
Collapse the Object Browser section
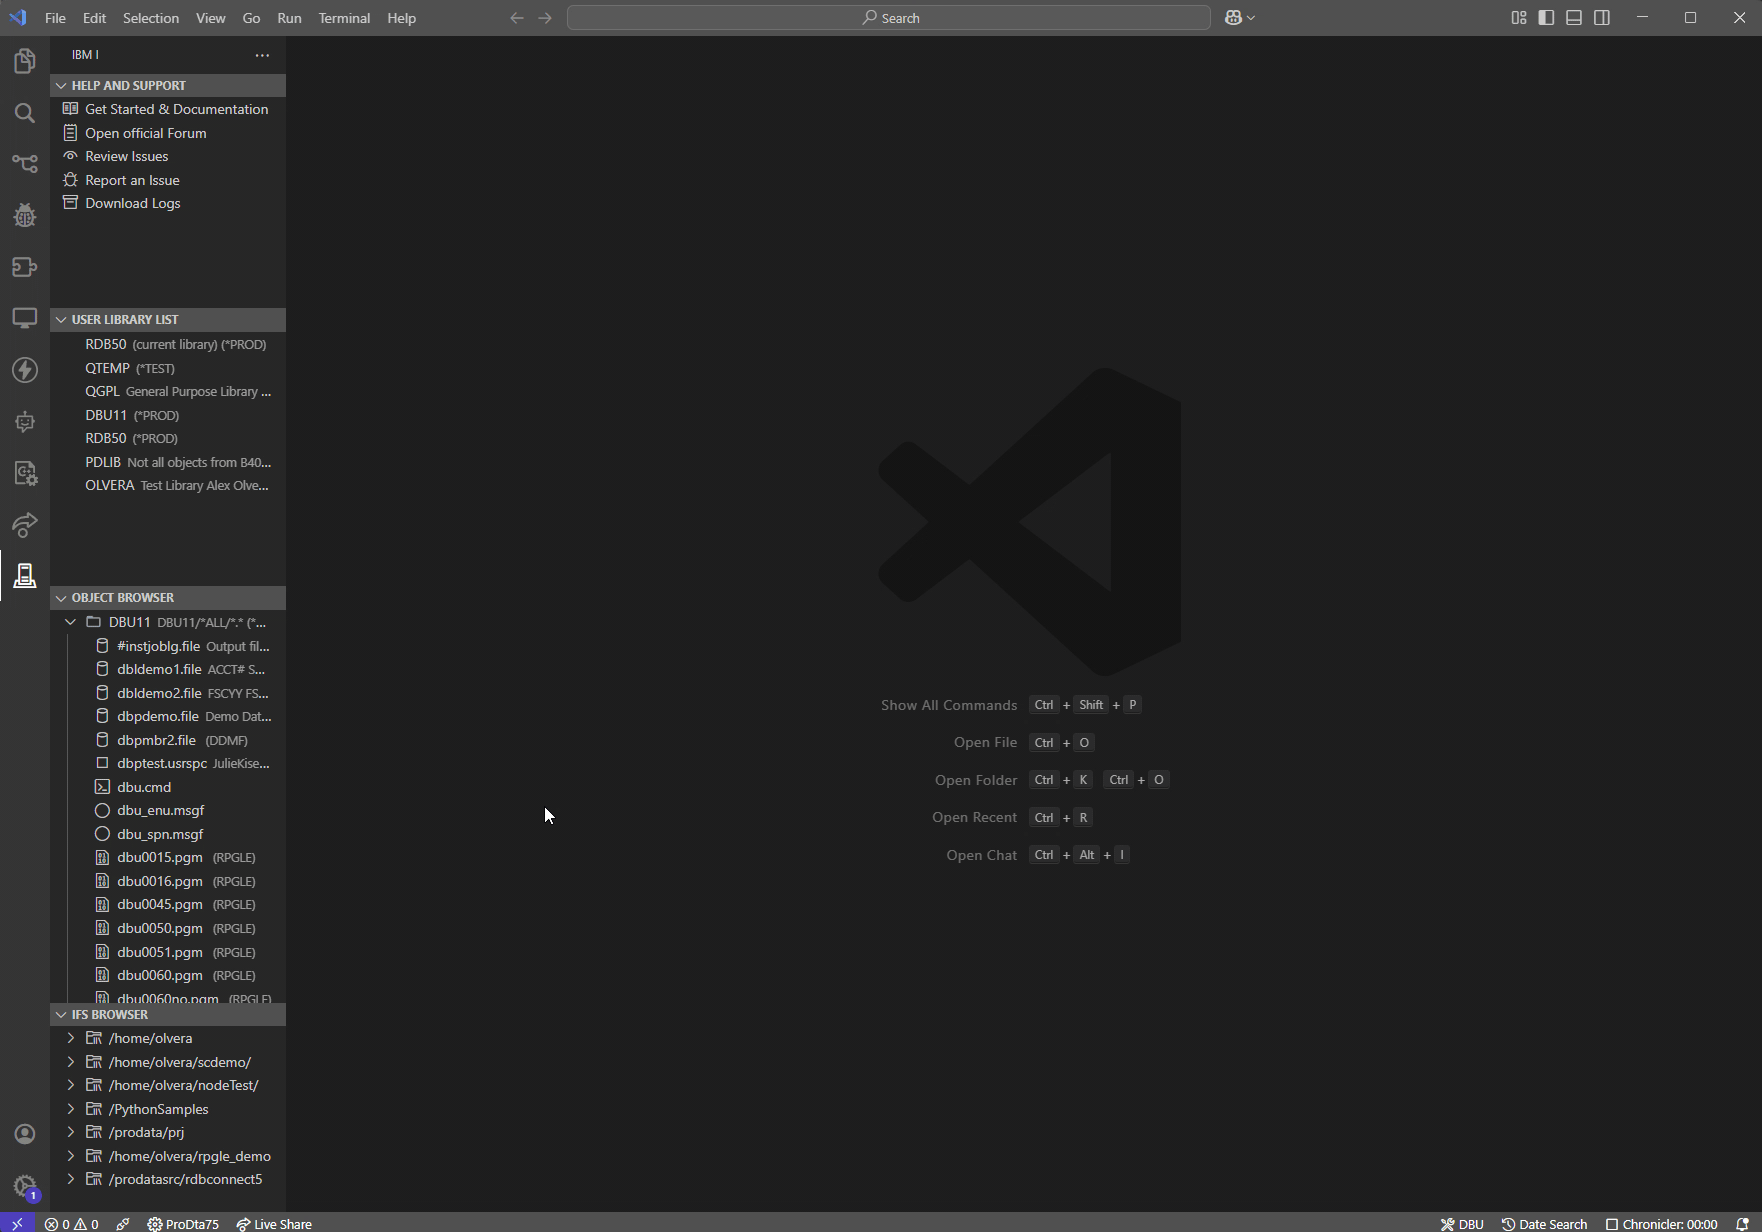(168, 597)
